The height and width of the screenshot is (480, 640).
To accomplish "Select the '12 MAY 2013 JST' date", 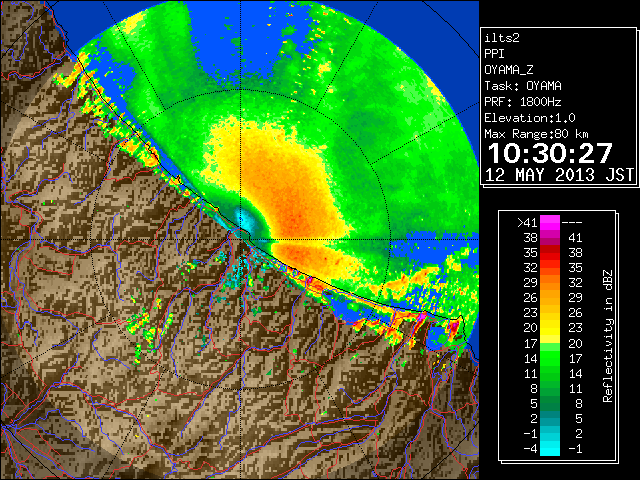I will (x=559, y=175).
